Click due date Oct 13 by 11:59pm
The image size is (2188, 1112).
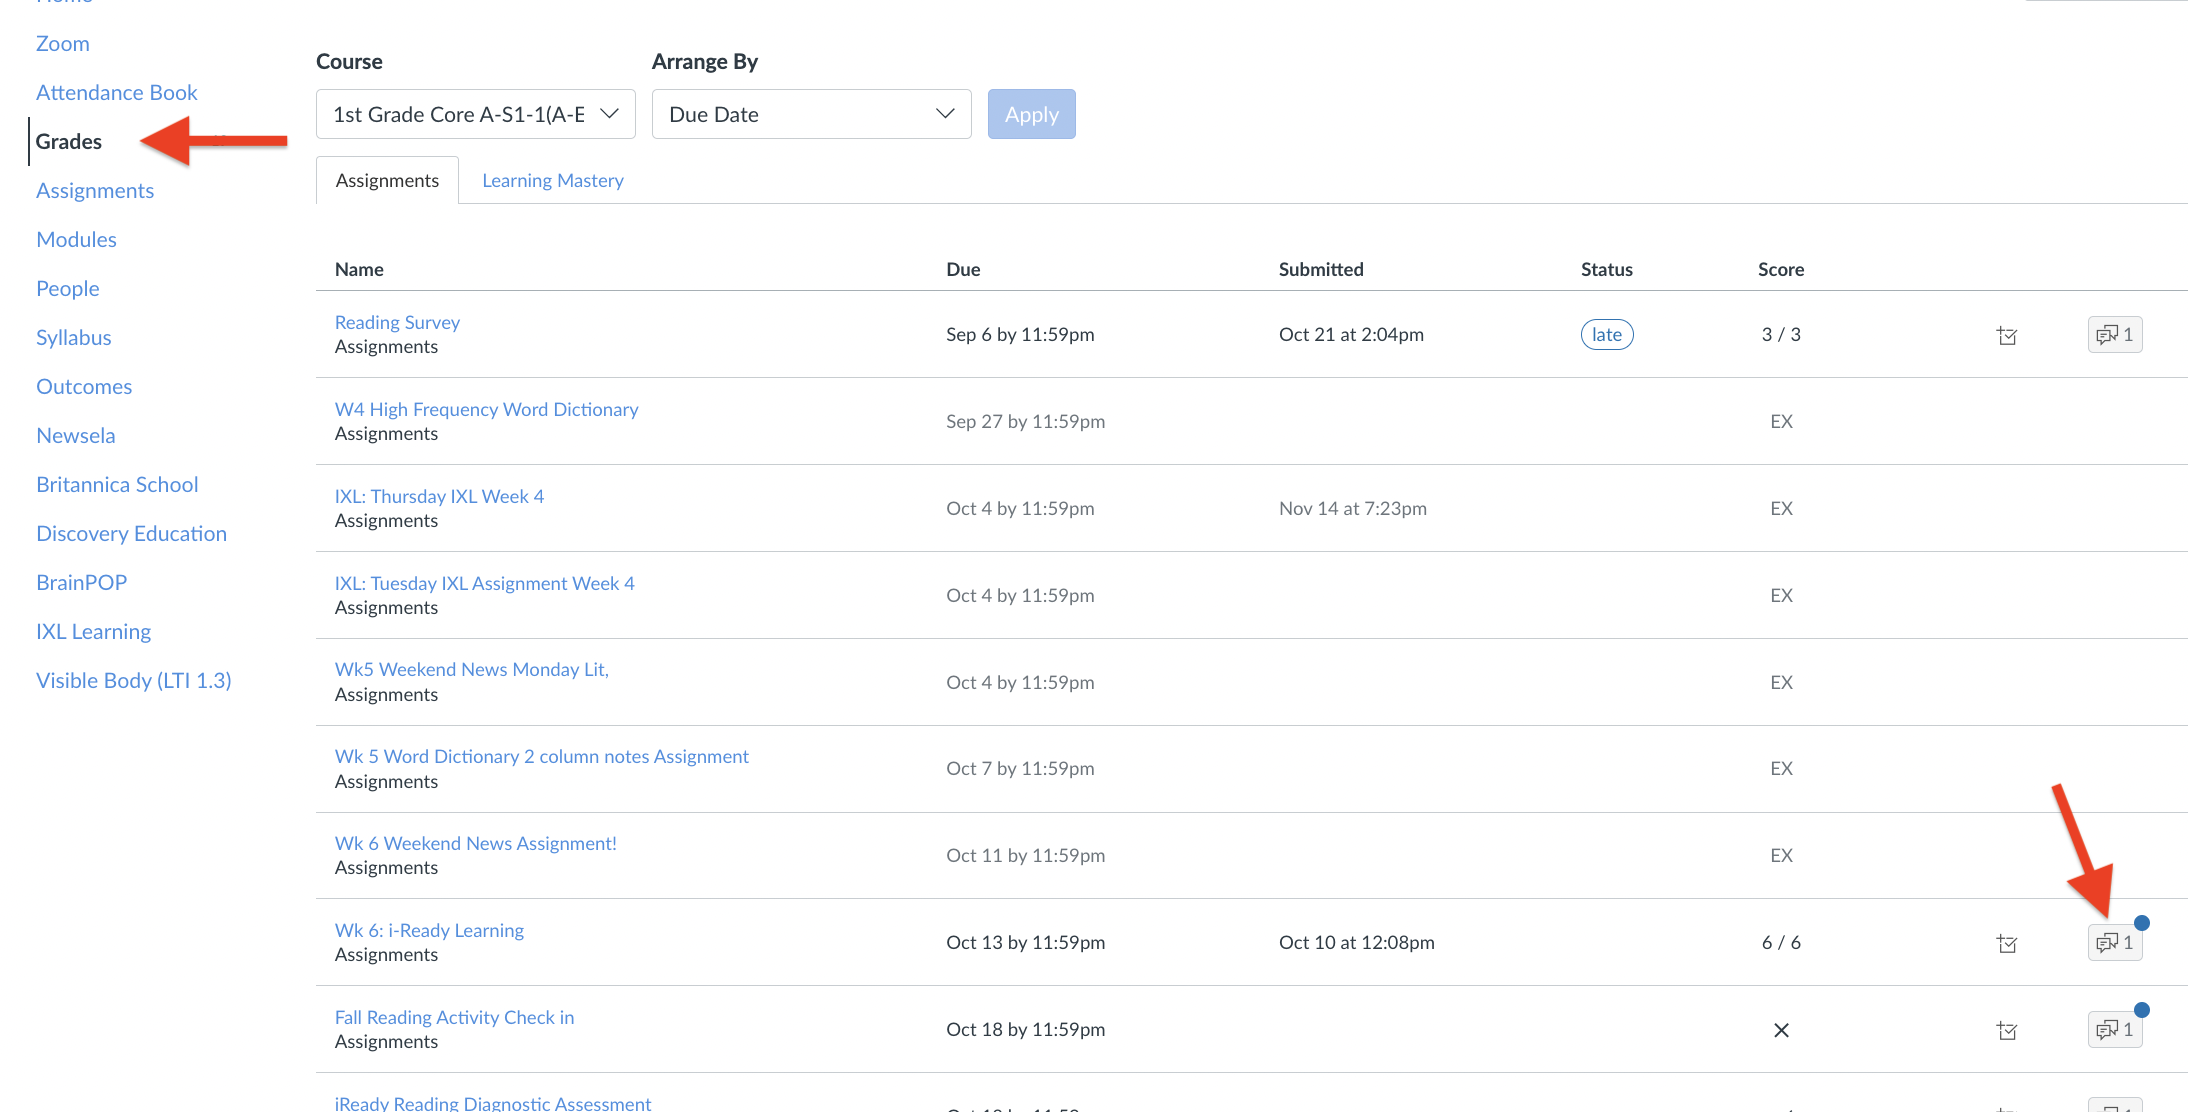[x=1025, y=943]
